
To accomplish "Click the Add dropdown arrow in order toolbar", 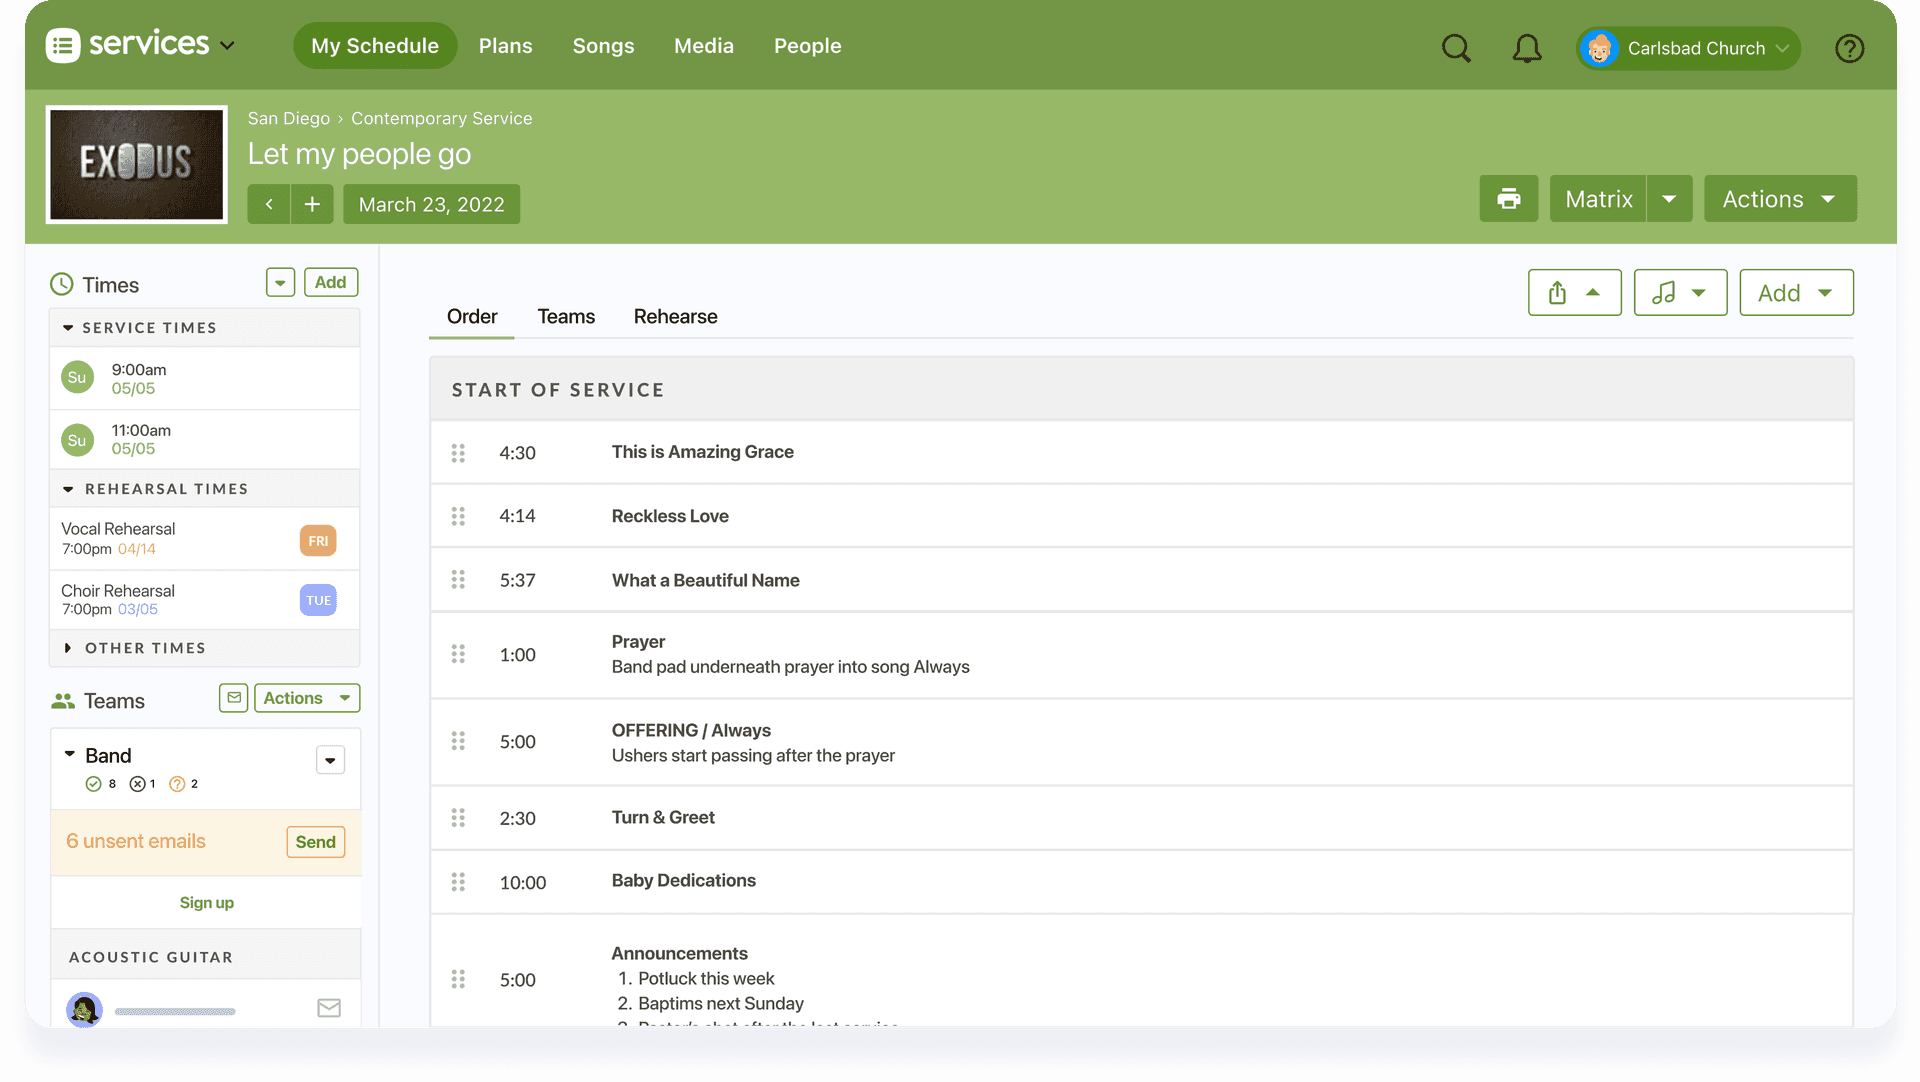I will (1826, 291).
